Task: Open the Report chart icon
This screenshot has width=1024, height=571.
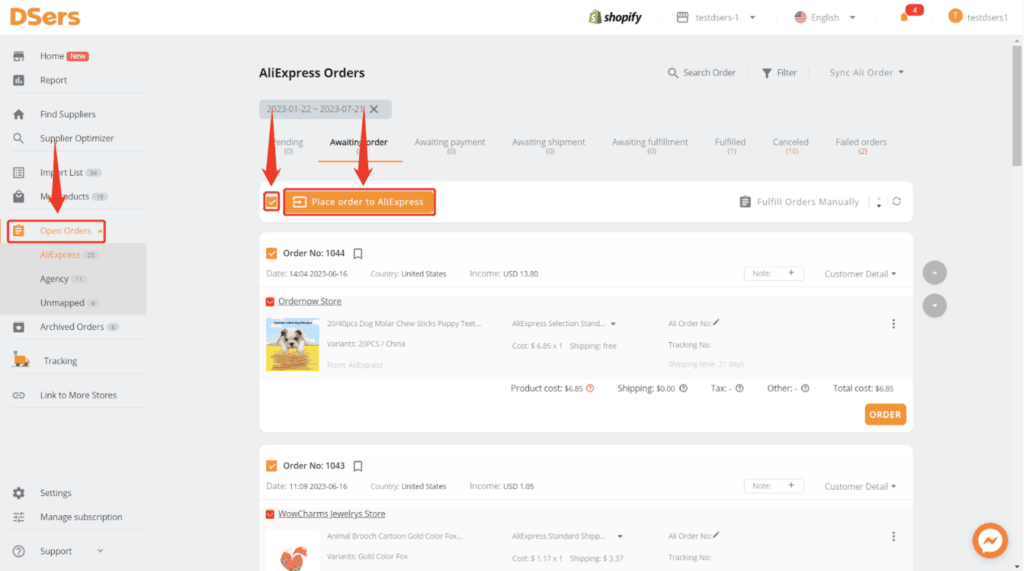Action: tap(18, 80)
